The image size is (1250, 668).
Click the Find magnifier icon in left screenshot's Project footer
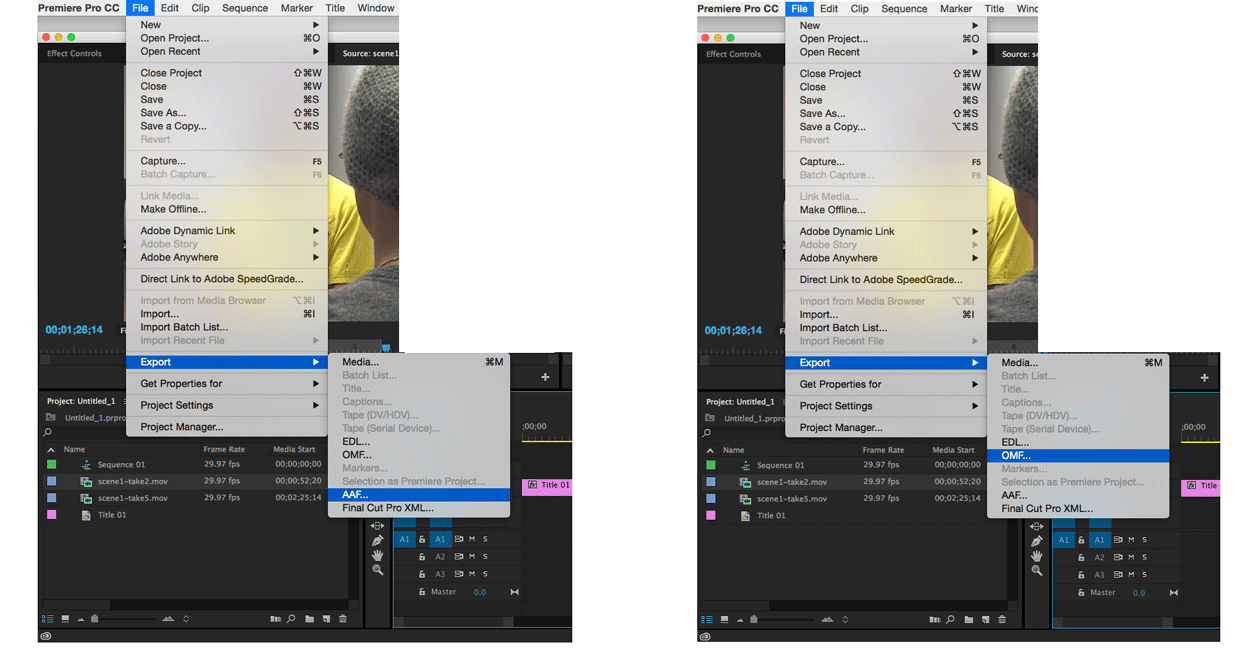(x=291, y=619)
